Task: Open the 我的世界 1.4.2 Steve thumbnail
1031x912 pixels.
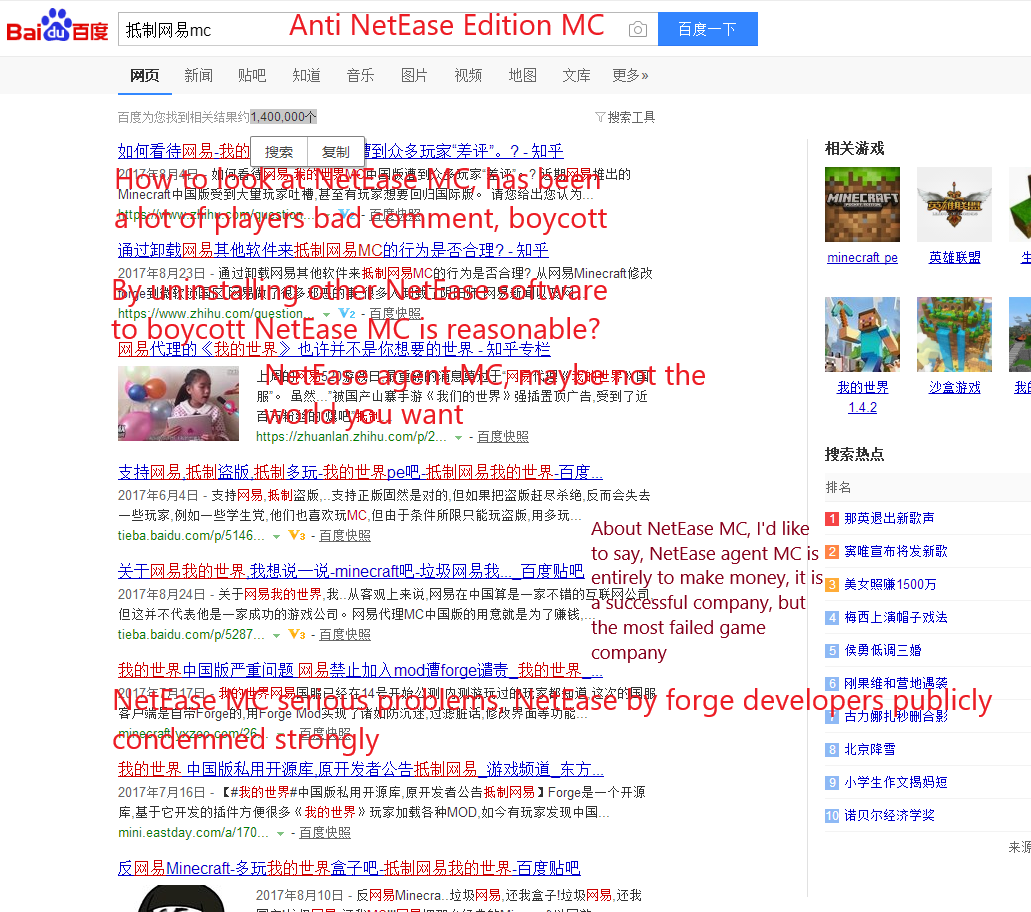Action: [x=862, y=334]
